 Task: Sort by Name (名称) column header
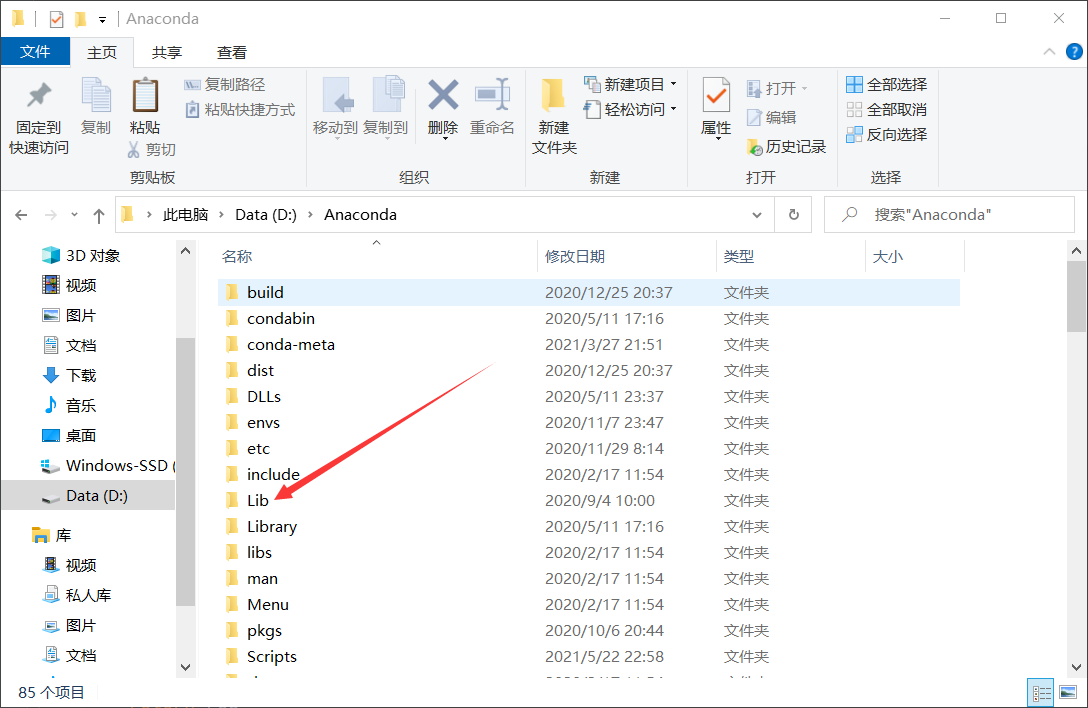(x=237, y=257)
